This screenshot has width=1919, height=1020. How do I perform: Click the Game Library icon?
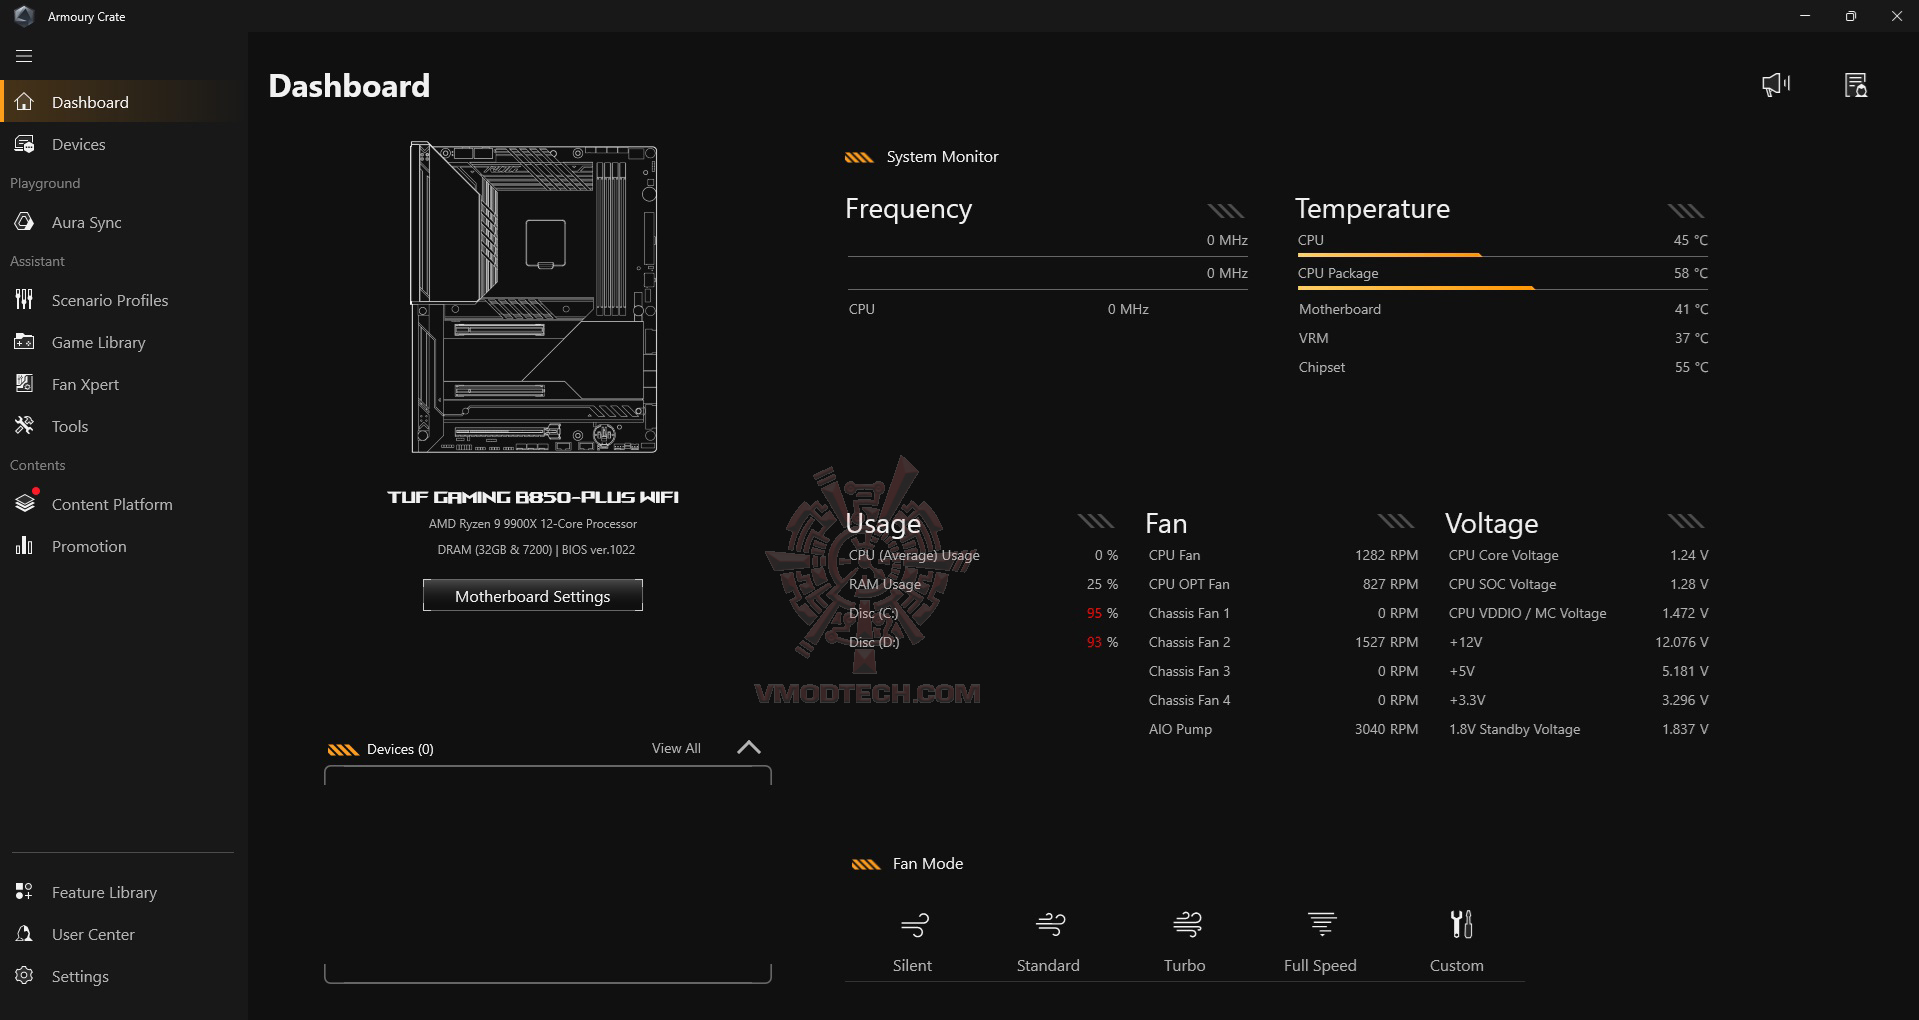click(x=24, y=342)
